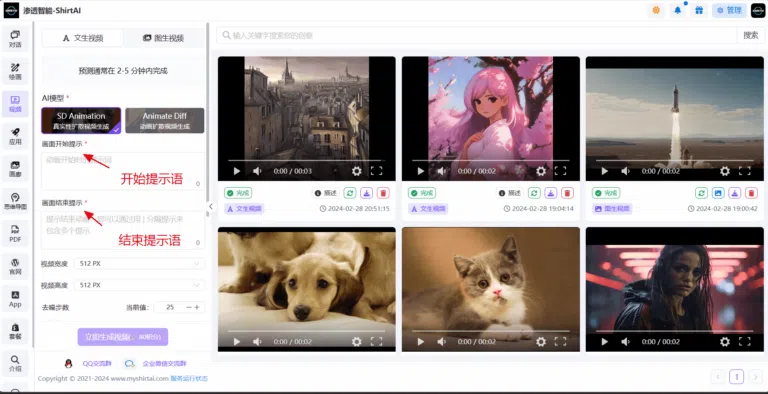Show 描述 description for anime girl video
This screenshot has width=768, height=394.
click(509, 193)
